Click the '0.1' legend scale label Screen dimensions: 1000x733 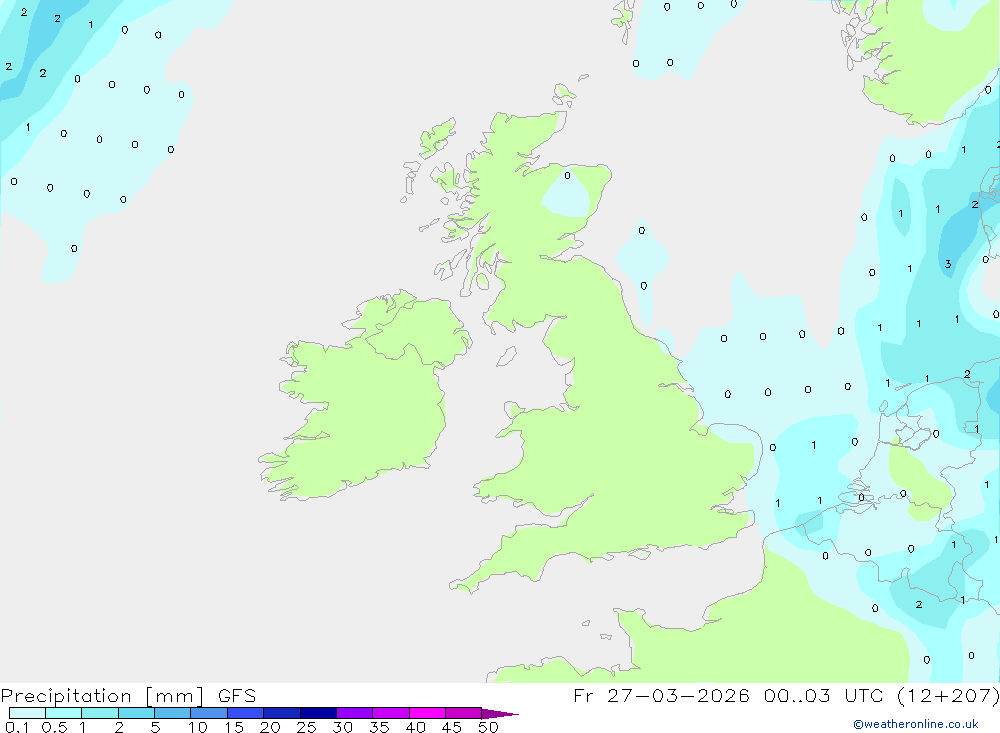(x=17, y=727)
